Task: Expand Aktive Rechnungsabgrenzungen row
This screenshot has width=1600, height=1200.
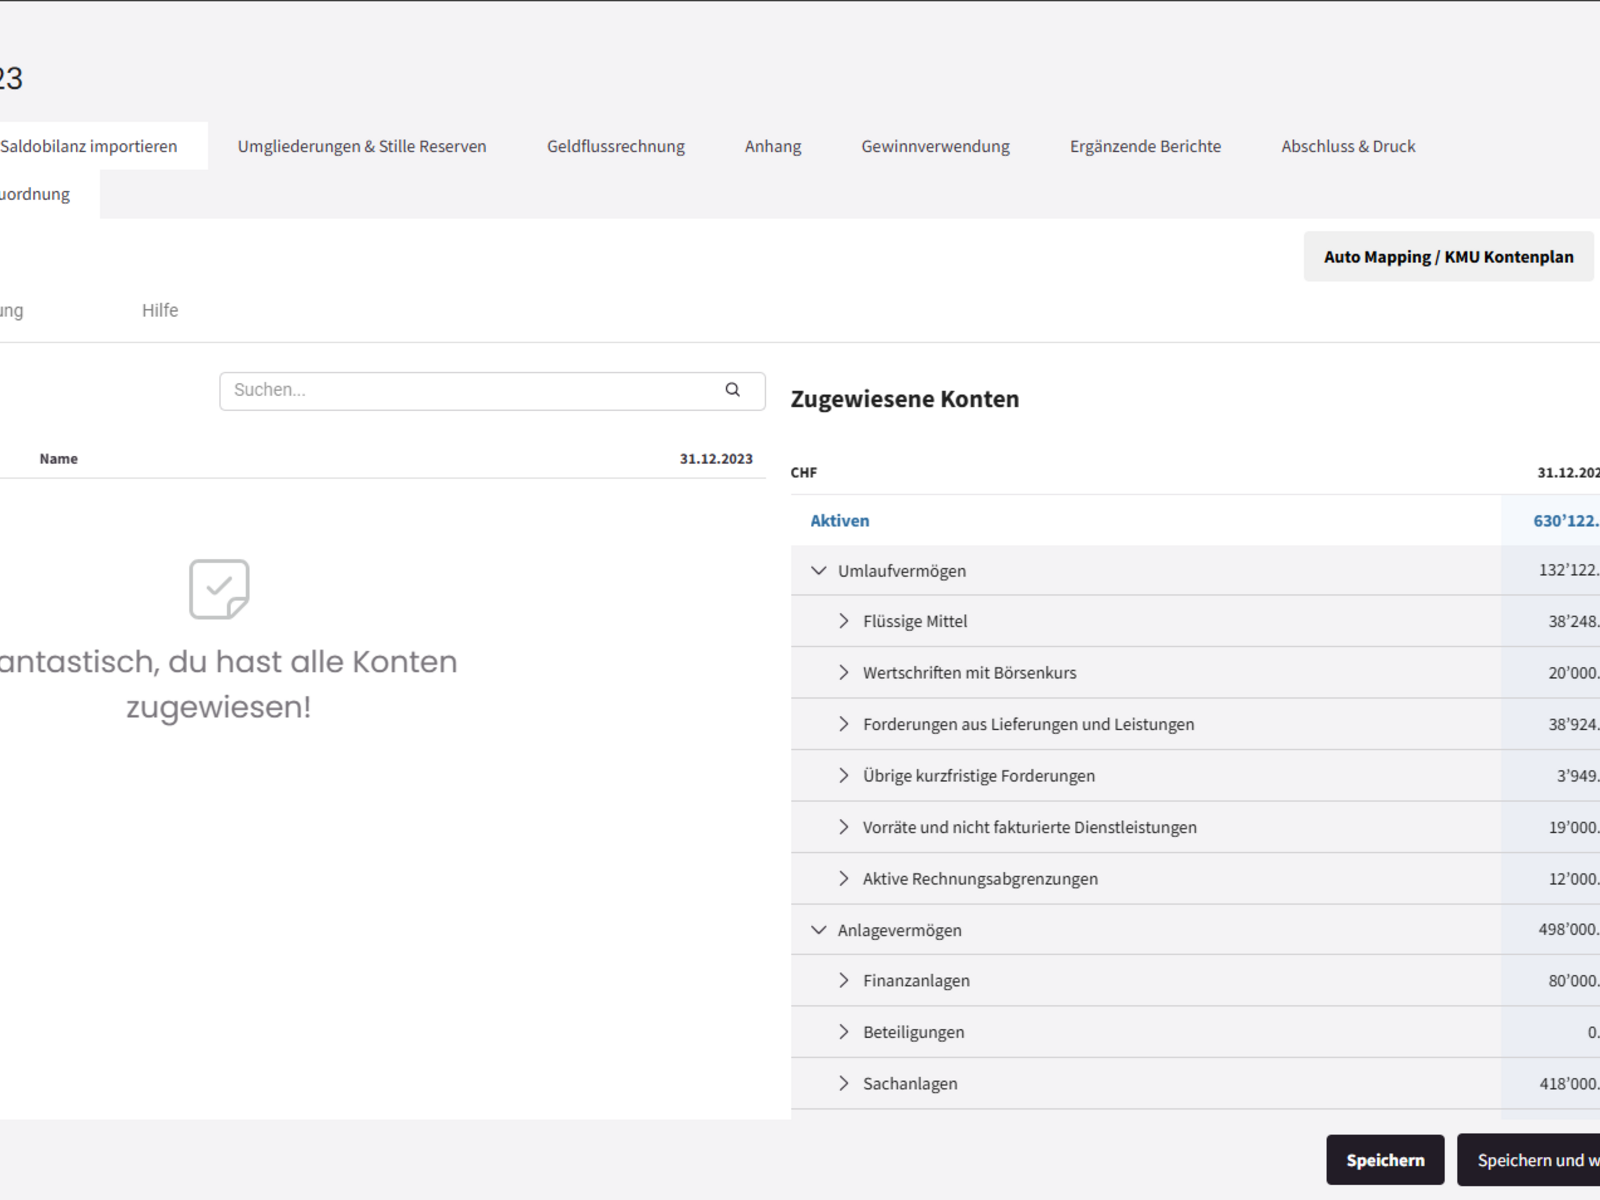Action: 843,879
